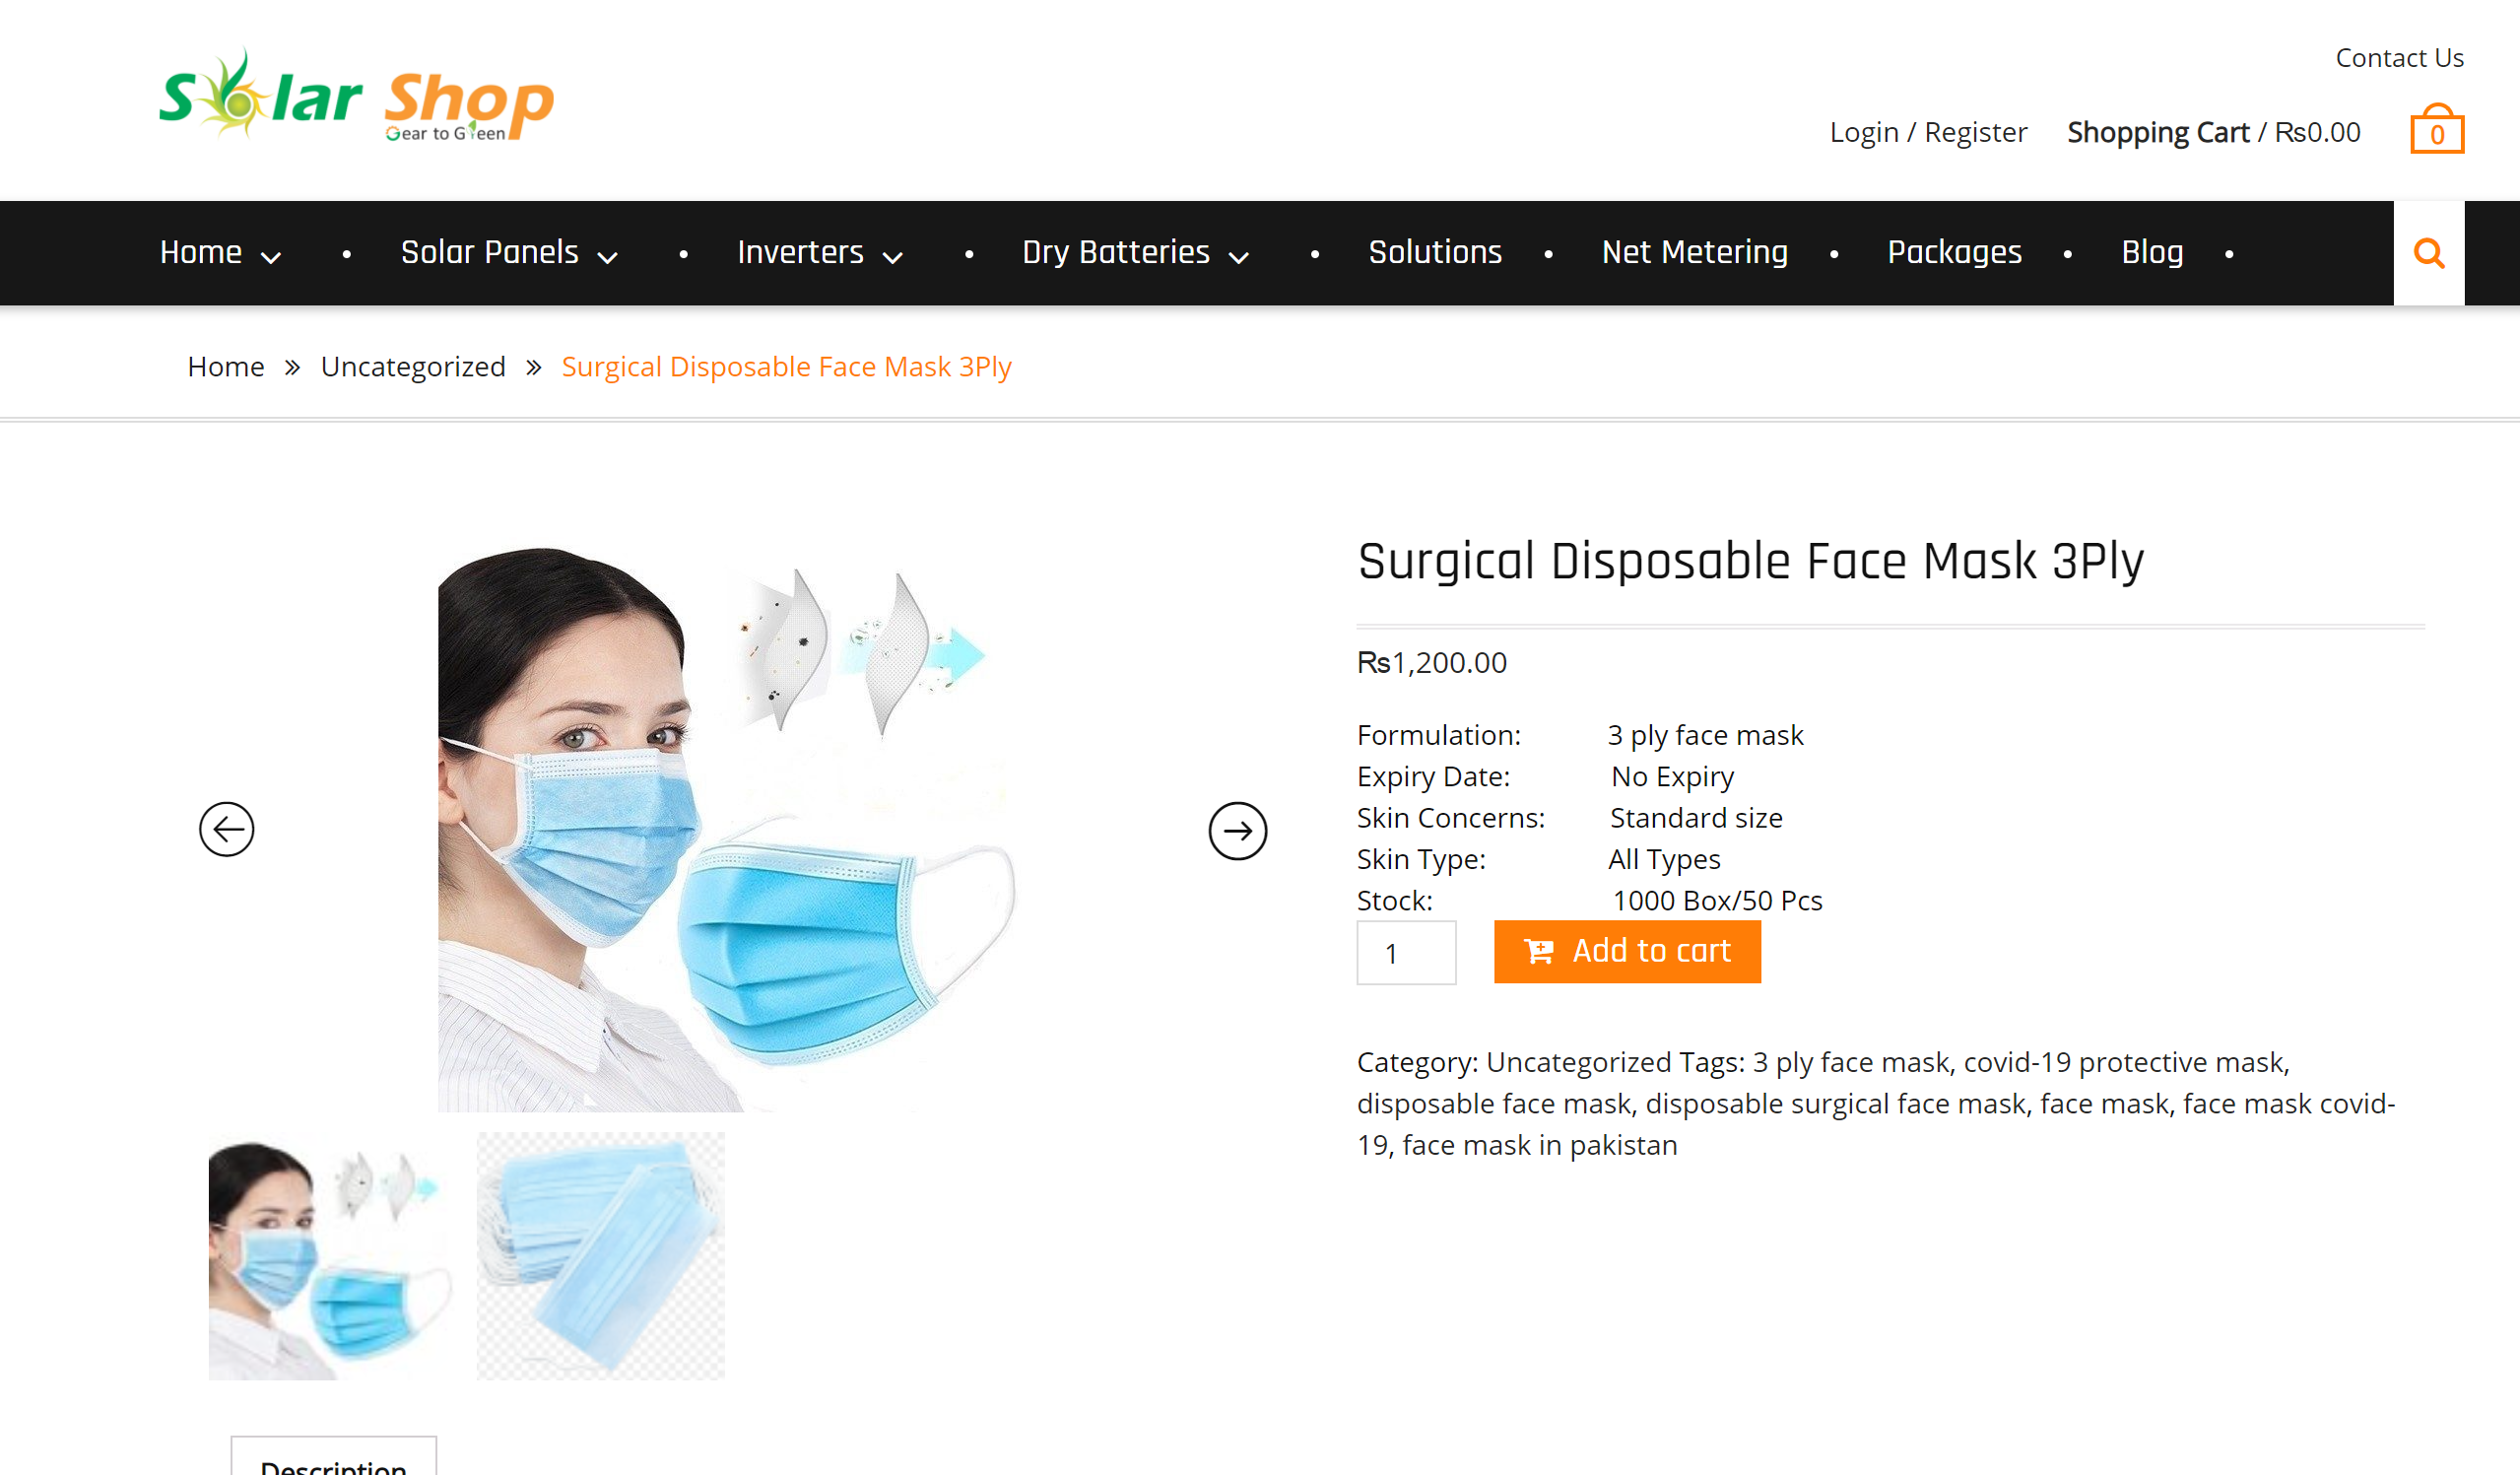Screen dimensions: 2520x1475
Task: Click the Solar Shop logo
Action: pos(356,95)
